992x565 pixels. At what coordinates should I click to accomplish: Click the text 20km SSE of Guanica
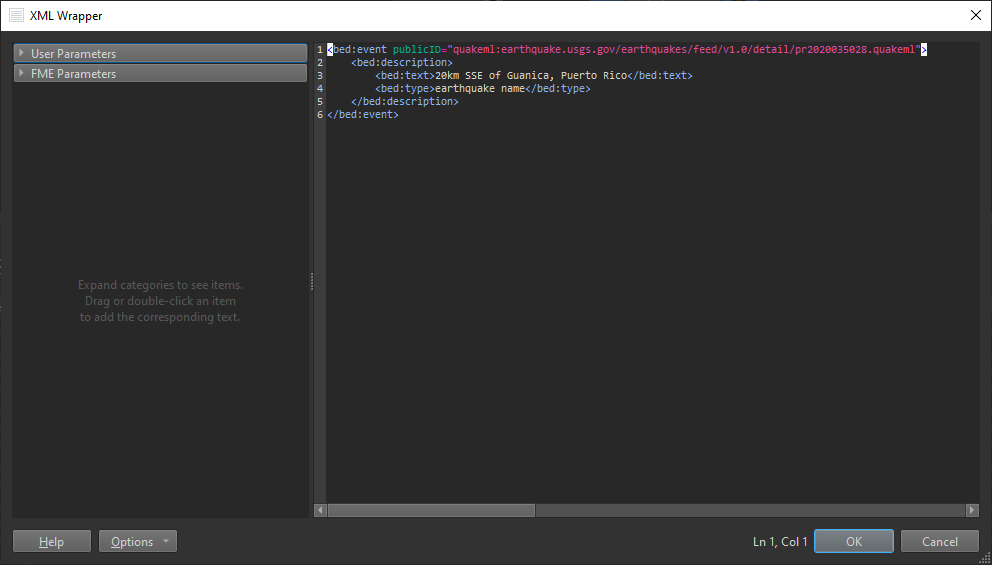click(493, 75)
